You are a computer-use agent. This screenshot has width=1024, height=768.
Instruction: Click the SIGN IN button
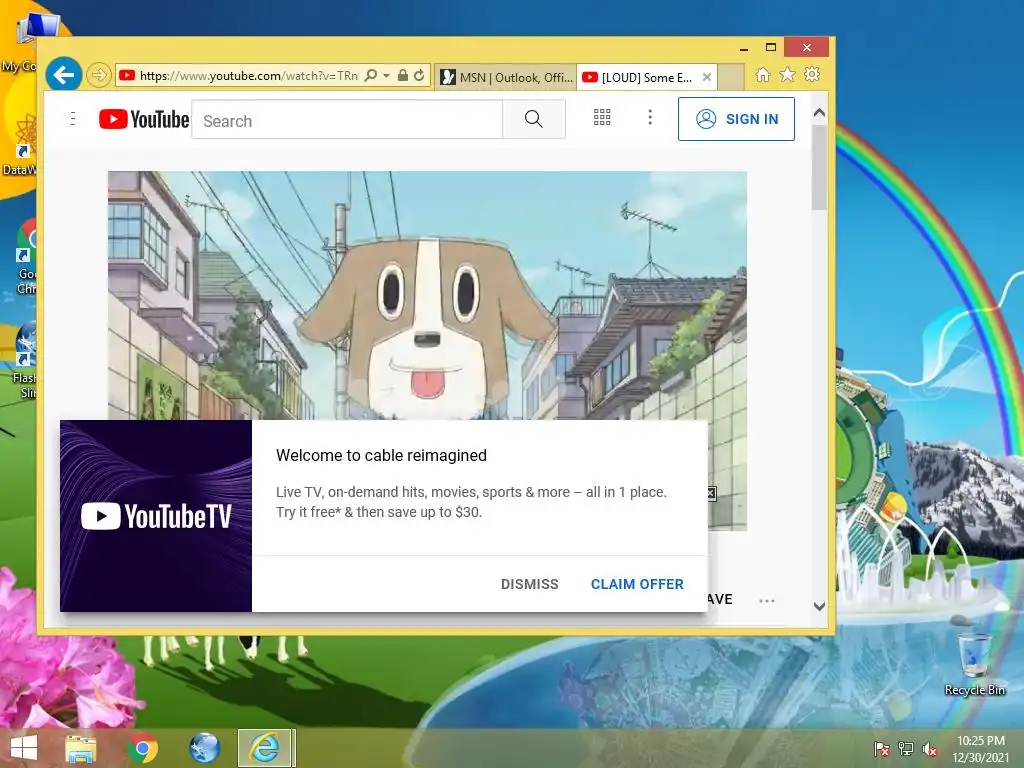(x=736, y=119)
